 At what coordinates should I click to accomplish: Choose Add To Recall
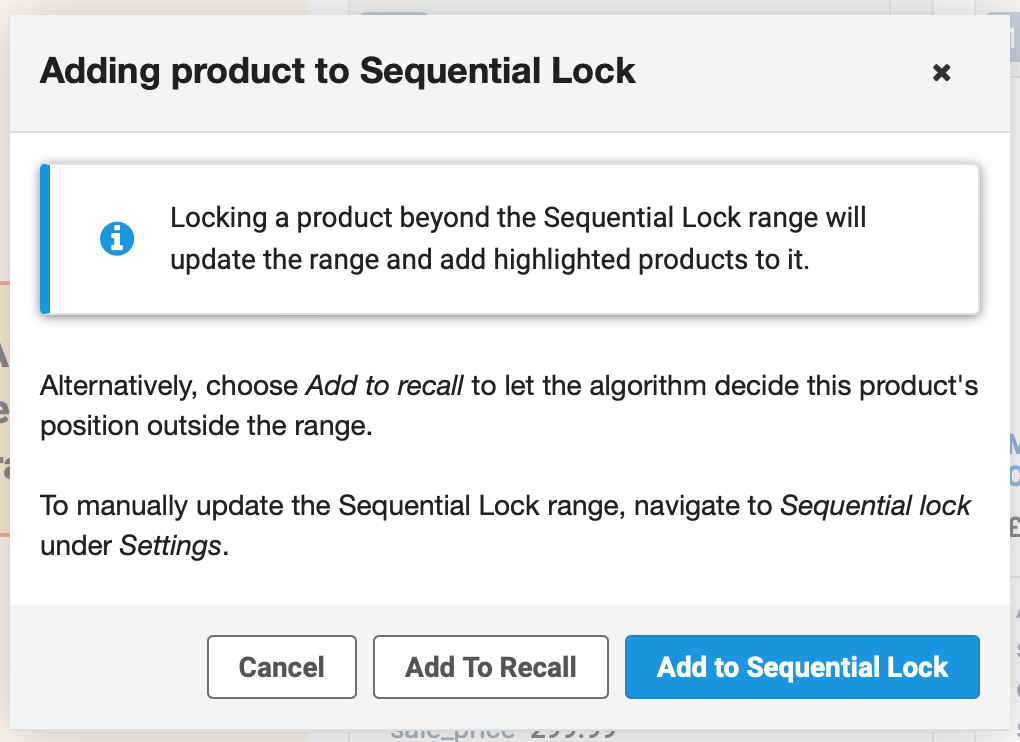pyautogui.click(x=490, y=667)
